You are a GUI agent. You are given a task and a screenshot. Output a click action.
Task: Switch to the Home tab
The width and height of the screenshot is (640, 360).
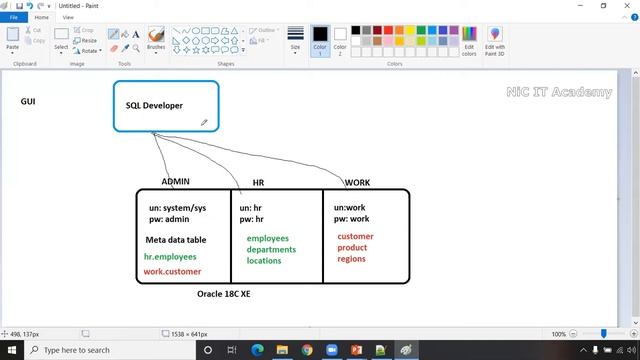[x=42, y=18]
